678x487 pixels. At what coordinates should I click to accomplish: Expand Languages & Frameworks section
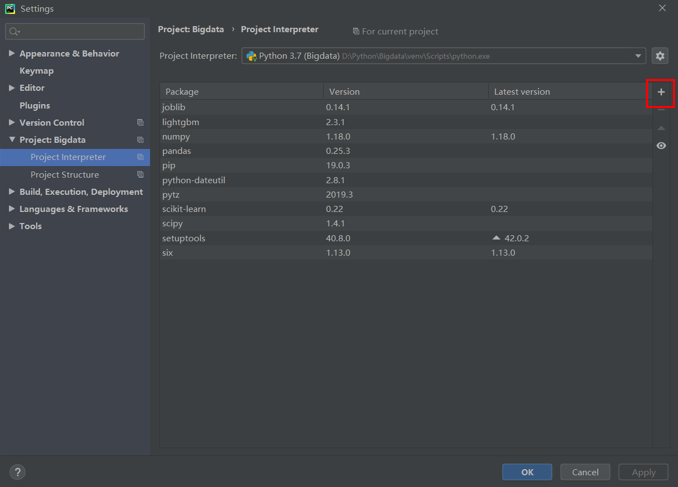12,209
